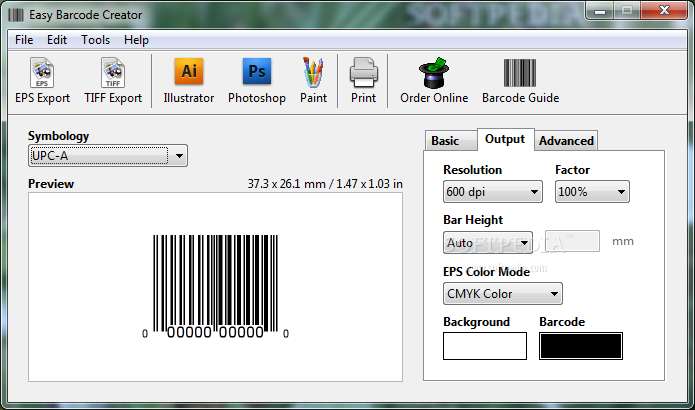Open the EPS Color Mode dropdown
This screenshot has width=695, height=410.
(x=503, y=293)
